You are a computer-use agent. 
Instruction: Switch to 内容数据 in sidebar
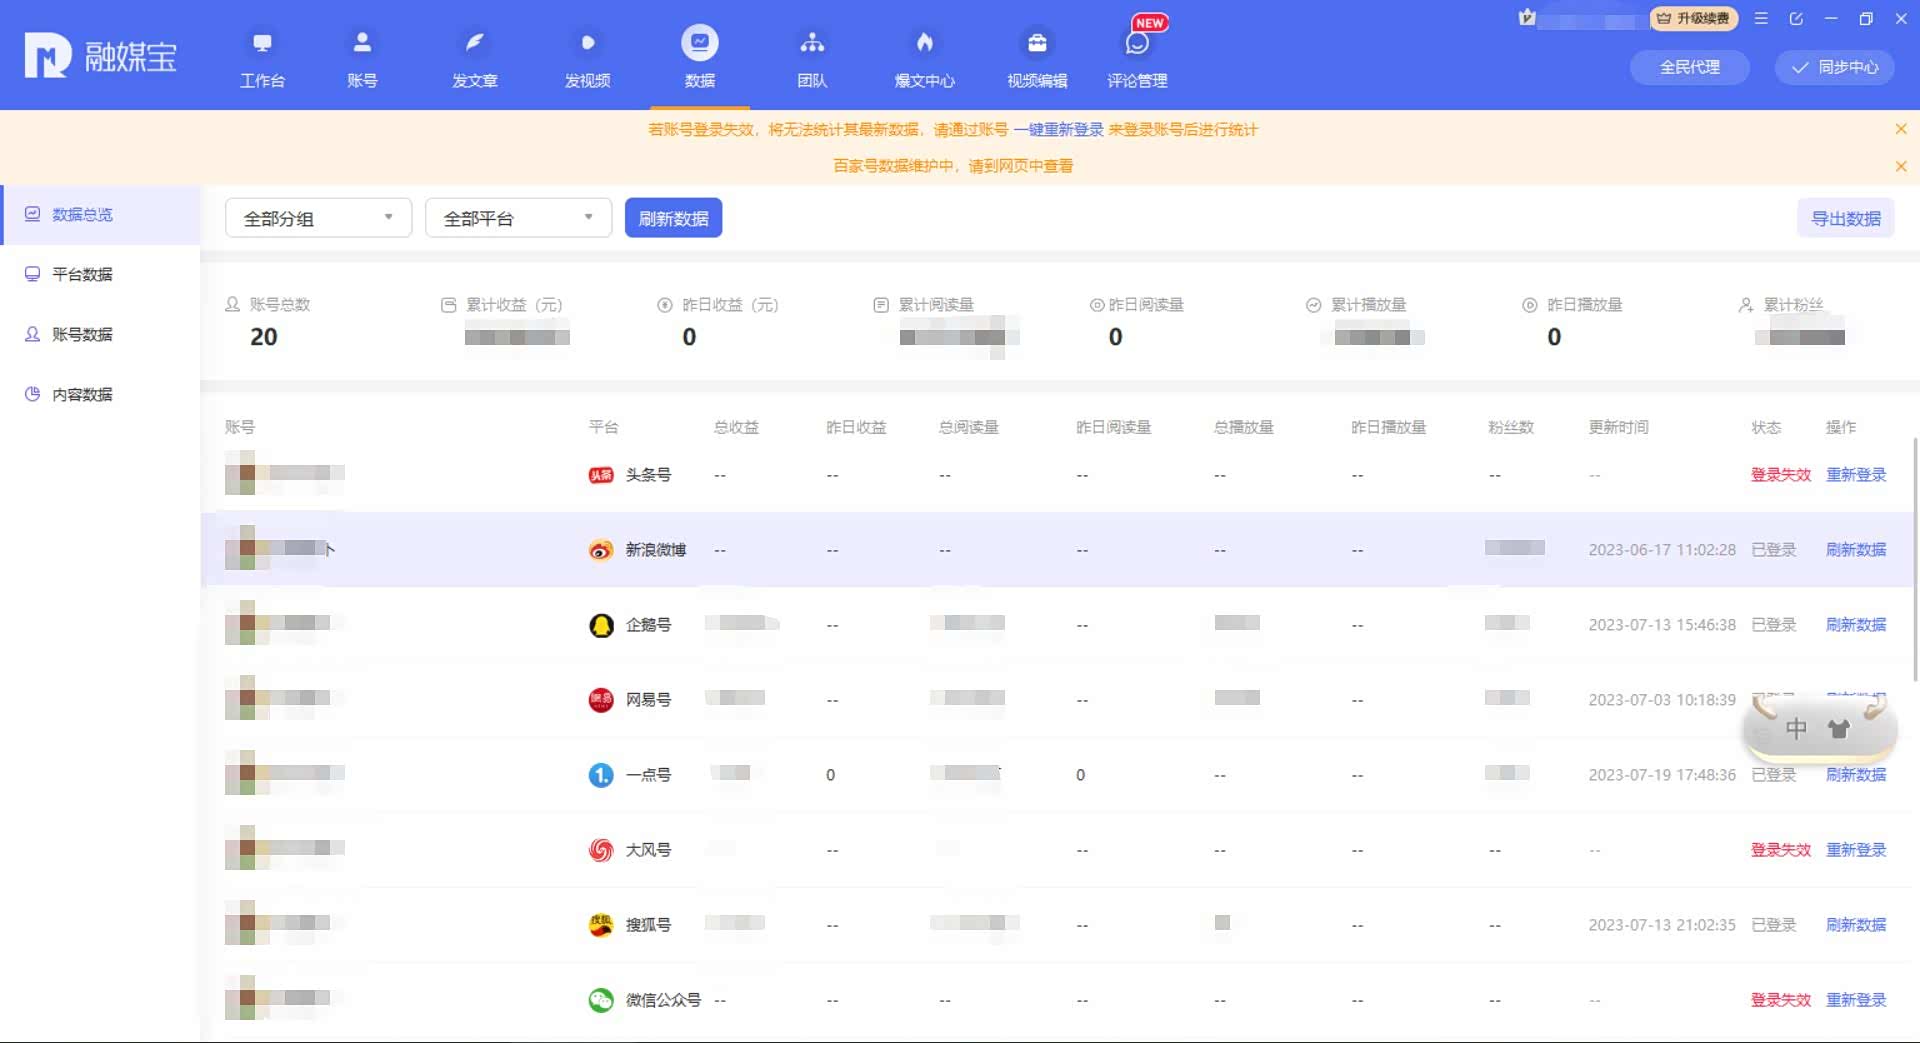coord(82,394)
